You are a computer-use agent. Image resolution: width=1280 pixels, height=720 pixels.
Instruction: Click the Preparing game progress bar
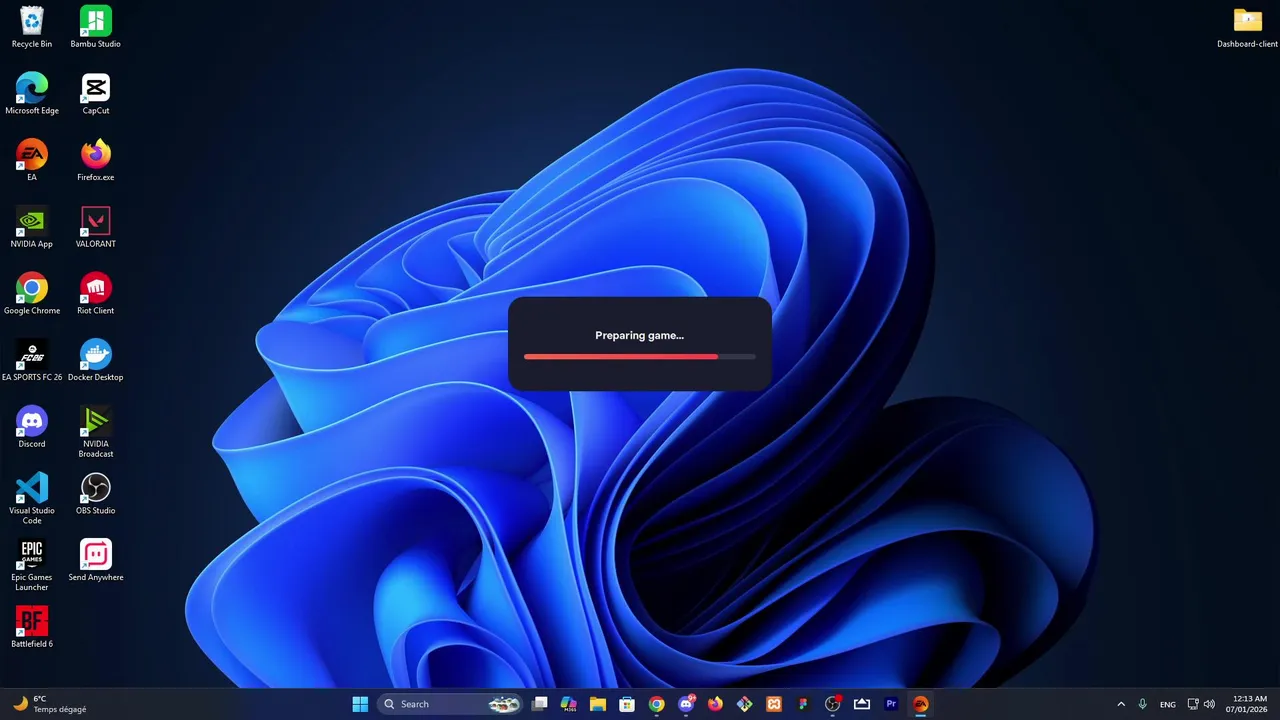[x=640, y=356]
